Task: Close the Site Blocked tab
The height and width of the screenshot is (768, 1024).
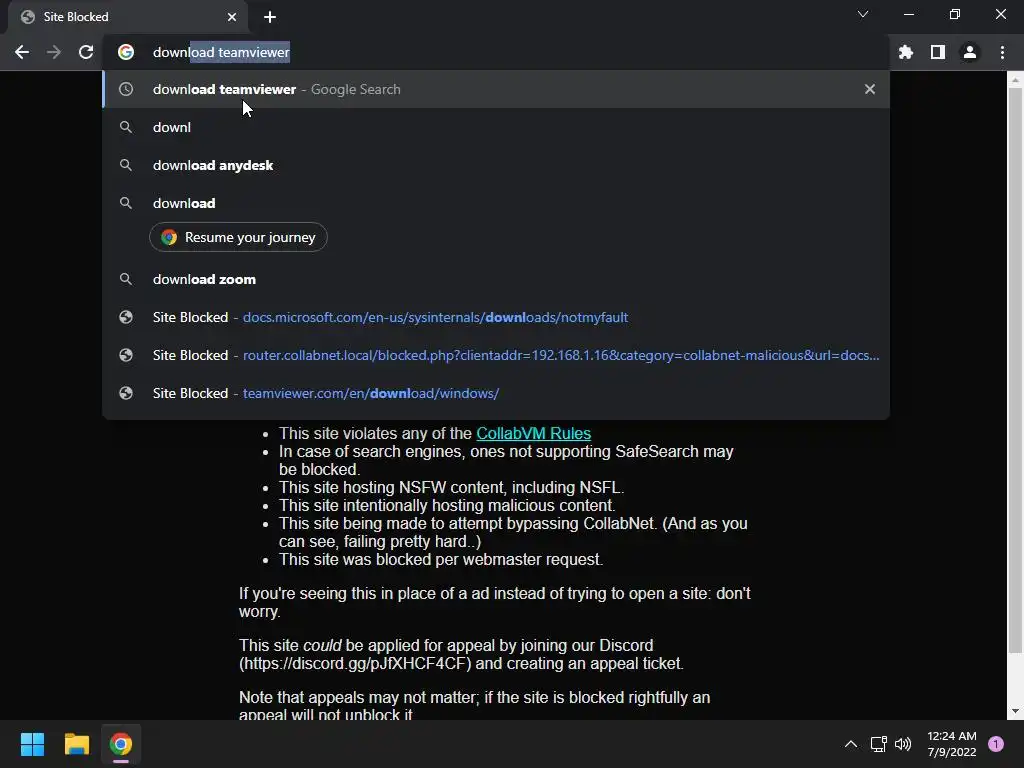Action: [232, 17]
